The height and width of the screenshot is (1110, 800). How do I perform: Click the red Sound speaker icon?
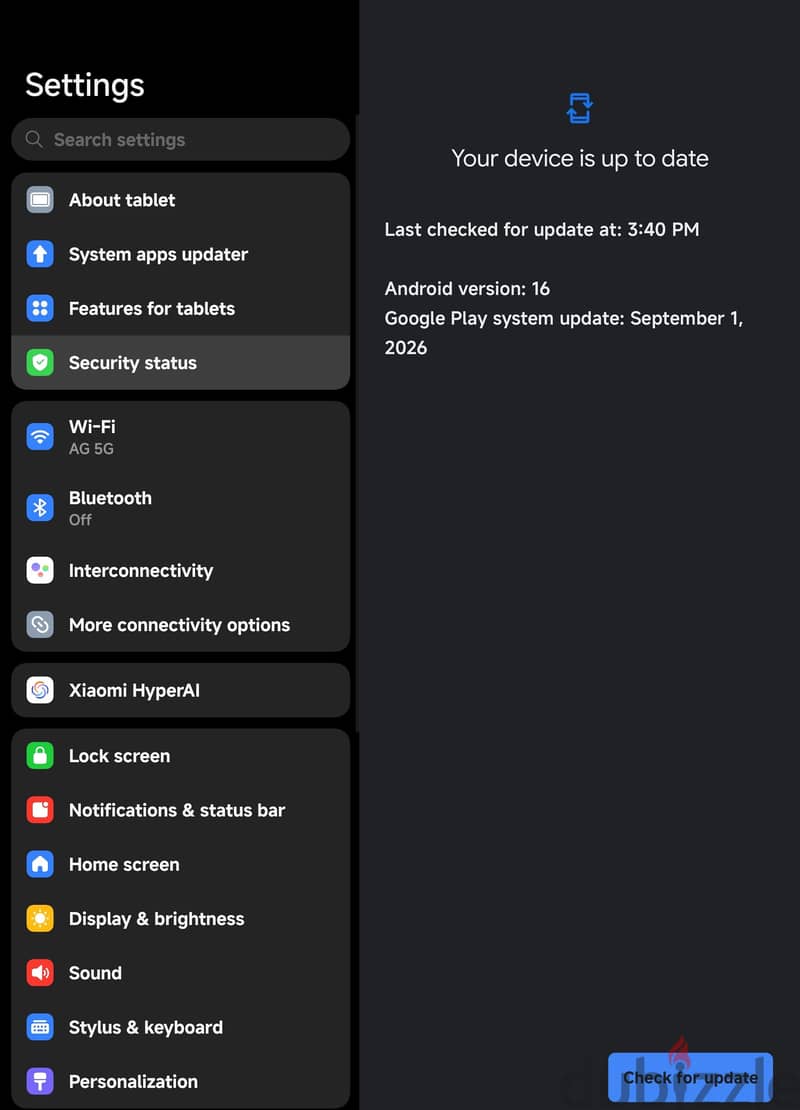tap(40, 973)
